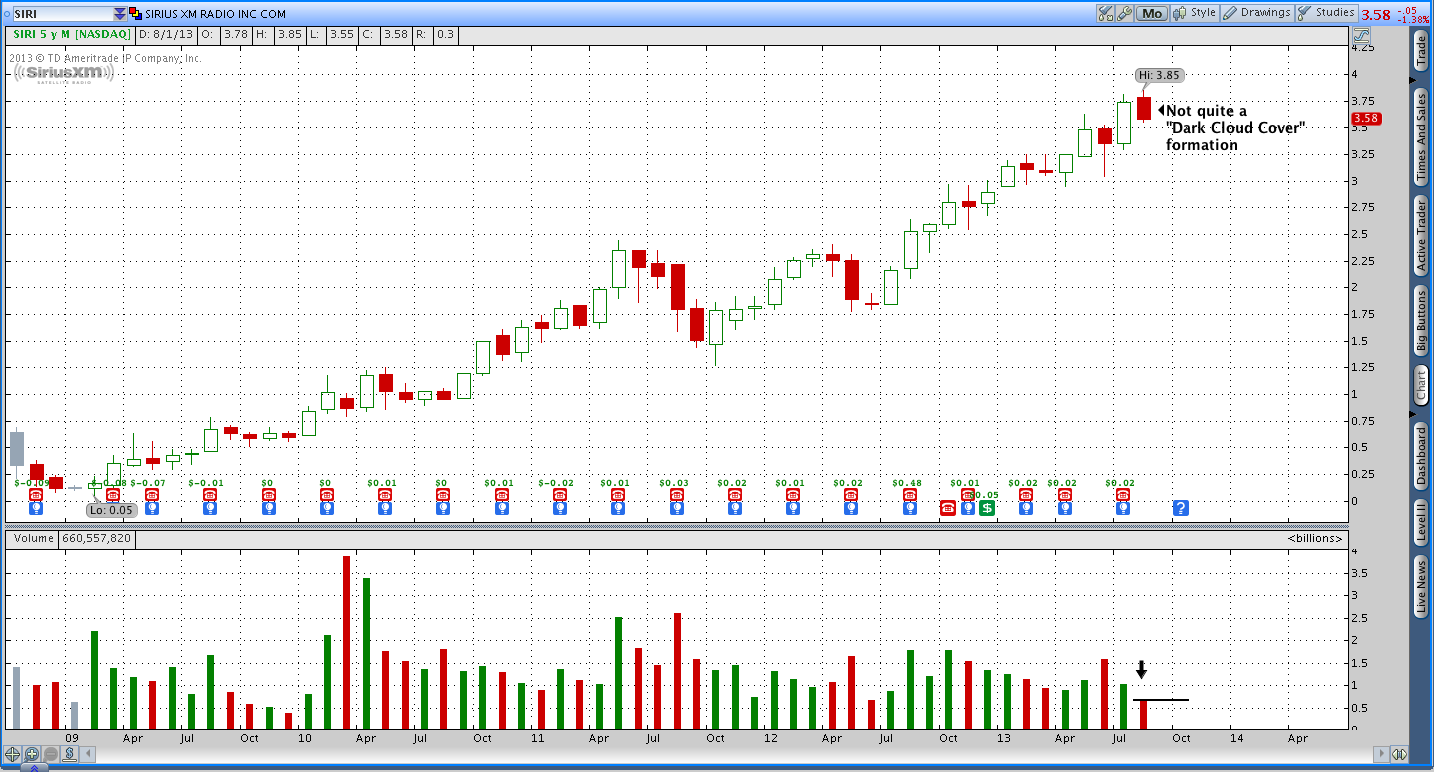Click the Style button

coord(1194,13)
